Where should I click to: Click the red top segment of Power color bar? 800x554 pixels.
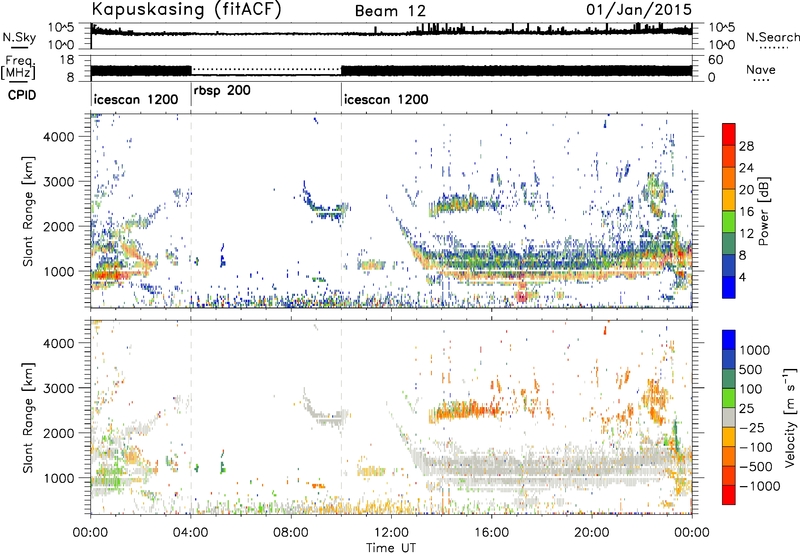click(x=729, y=133)
